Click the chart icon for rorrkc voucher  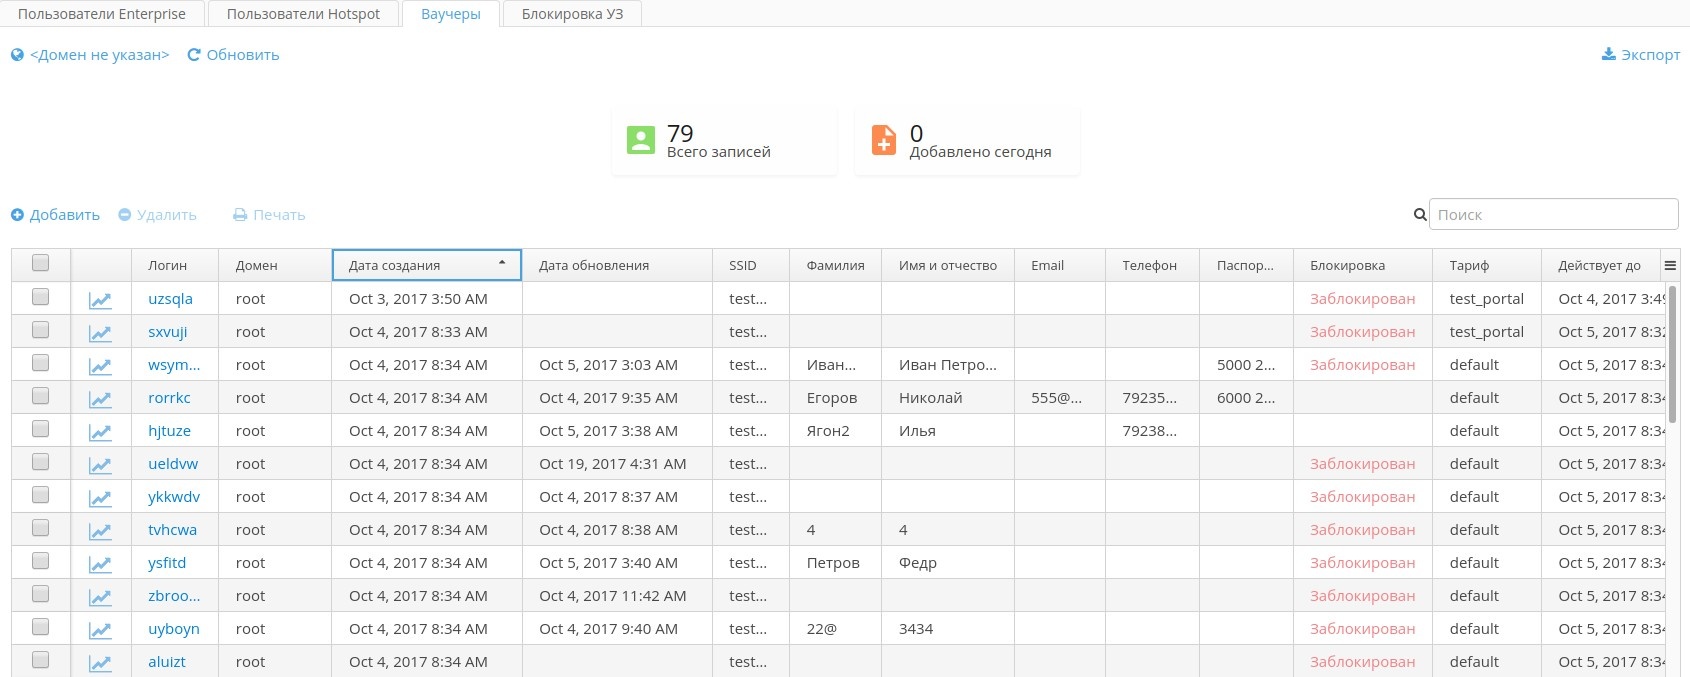coord(100,399)
